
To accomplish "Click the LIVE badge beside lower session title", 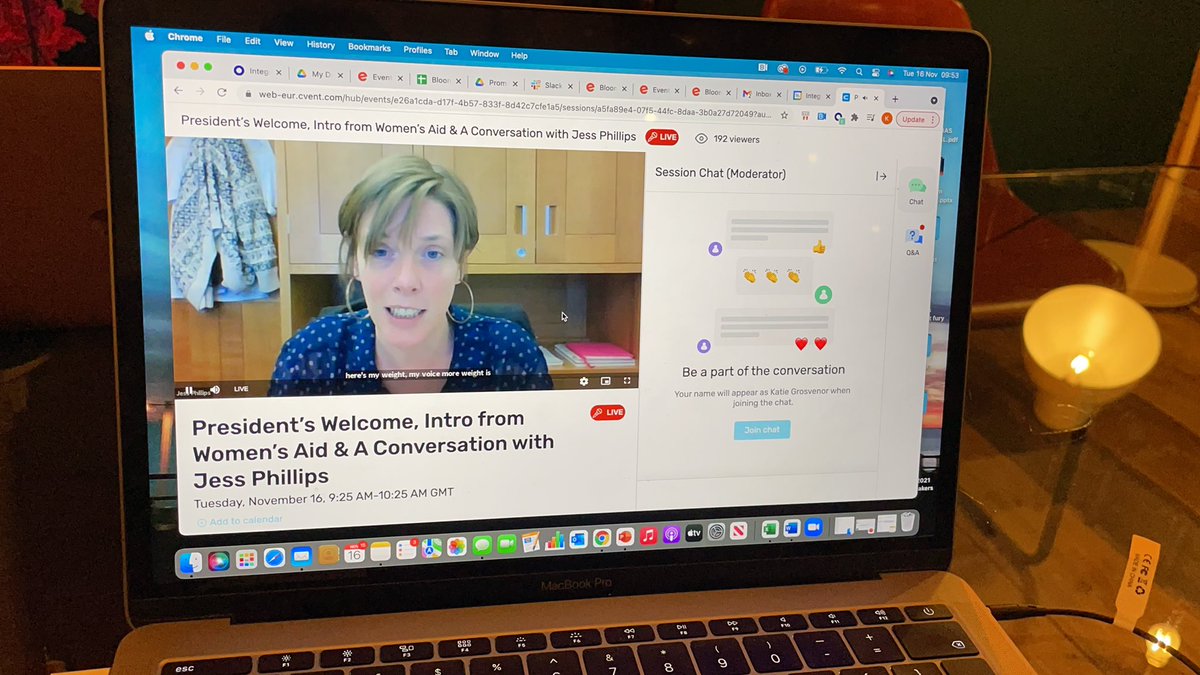I will click(x=608, y=412).
